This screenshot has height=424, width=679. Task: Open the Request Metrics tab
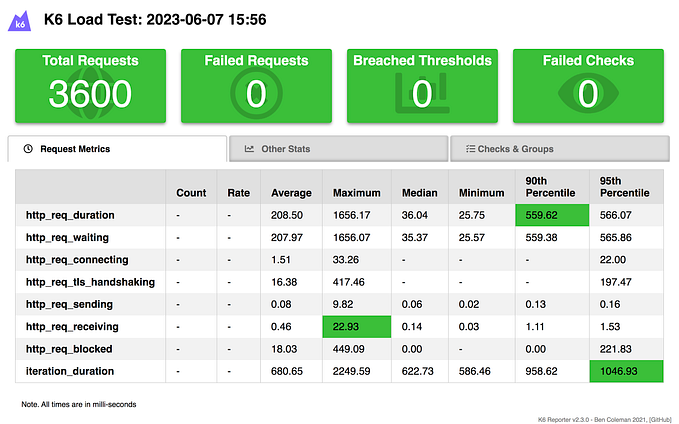pyautogui.click(x=117, y=149)
